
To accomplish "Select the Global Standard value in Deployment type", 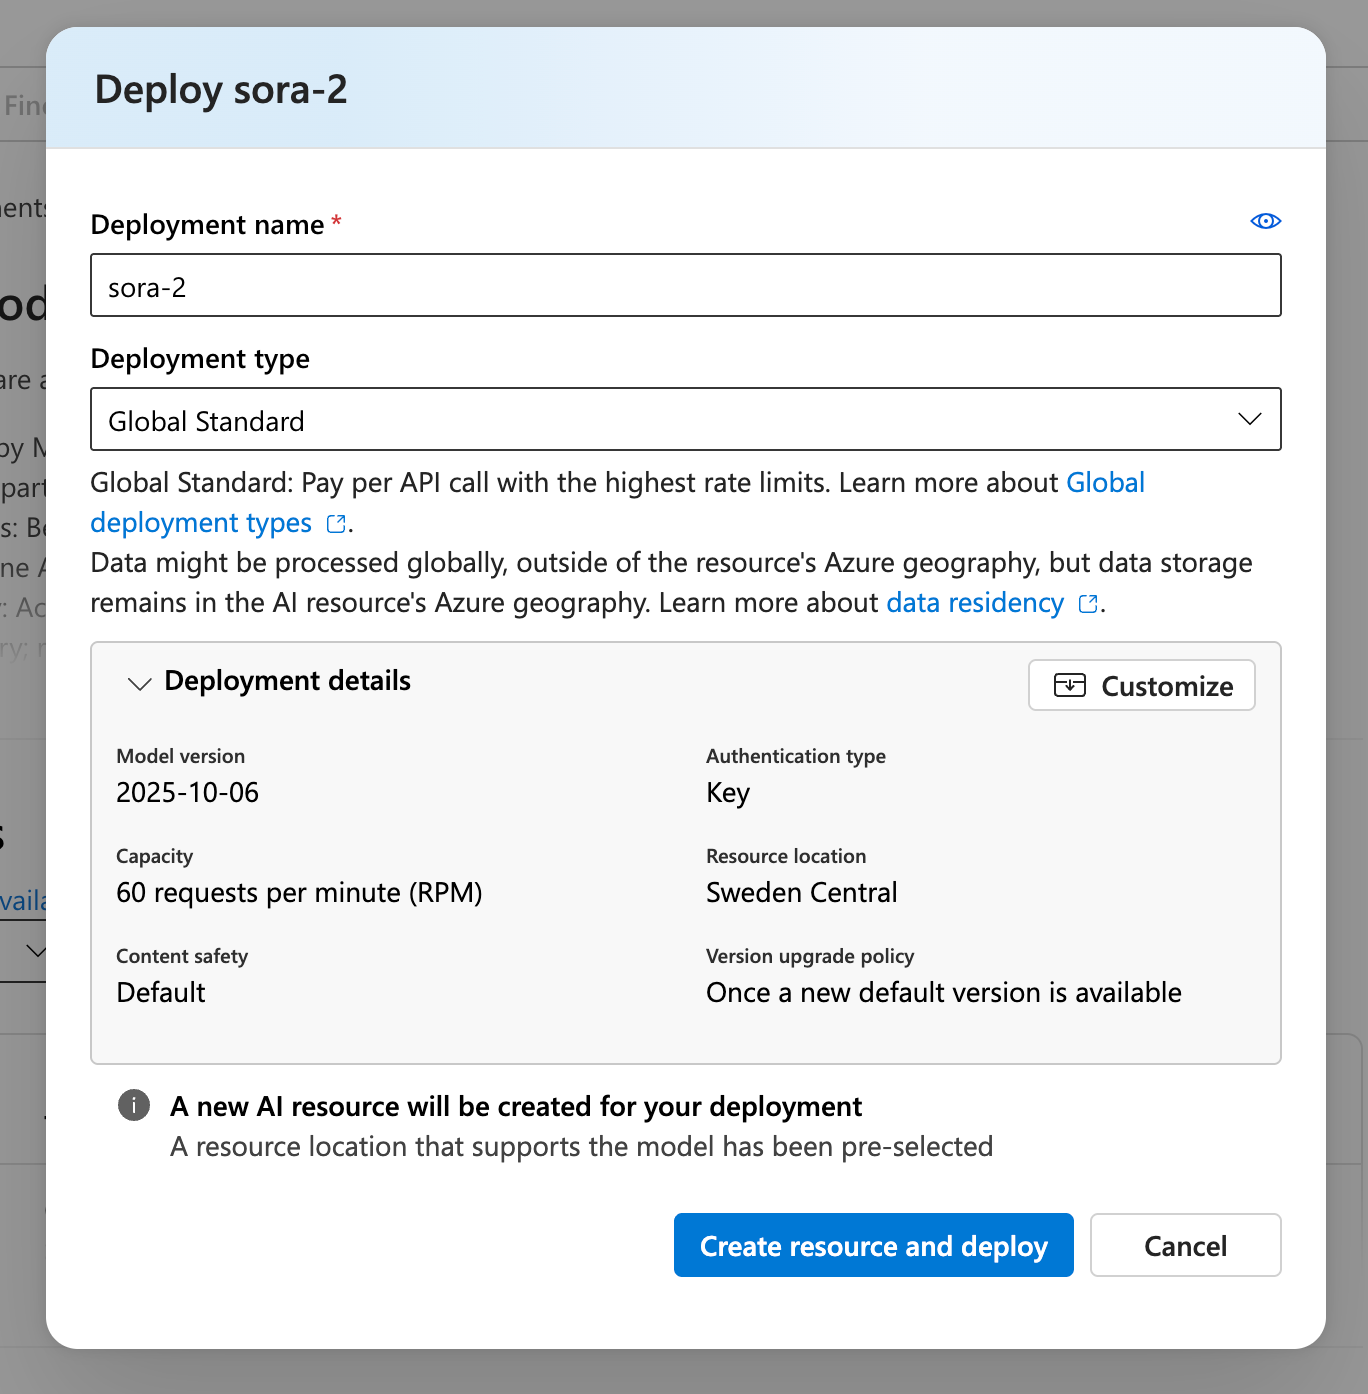I will [206, 420].
